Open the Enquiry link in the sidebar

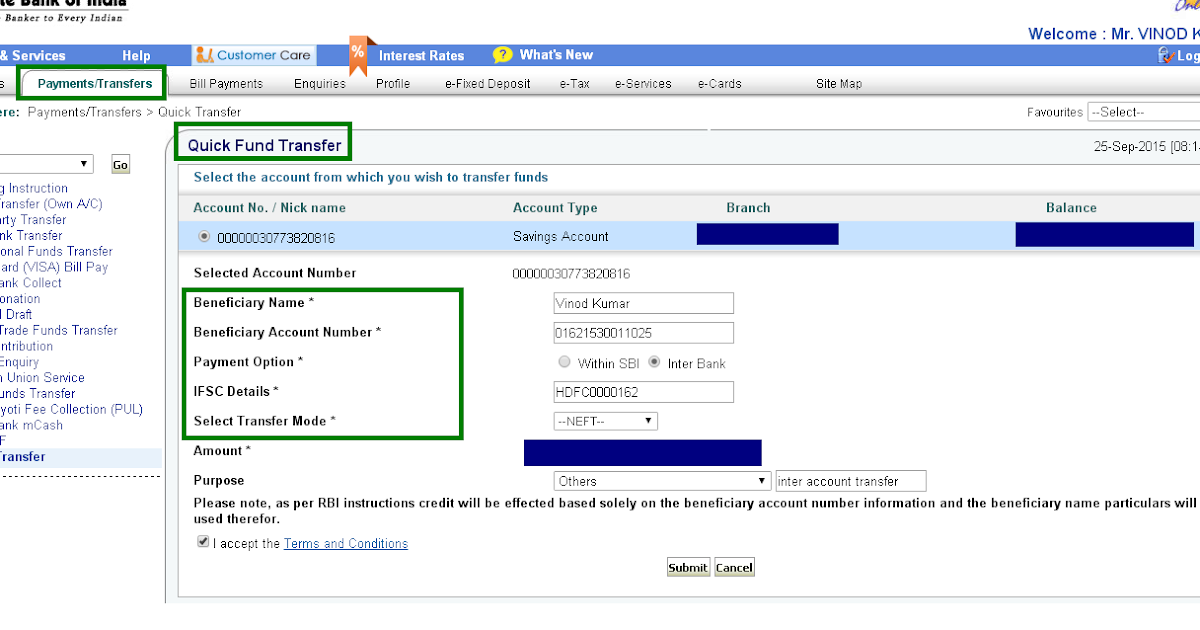19,362
